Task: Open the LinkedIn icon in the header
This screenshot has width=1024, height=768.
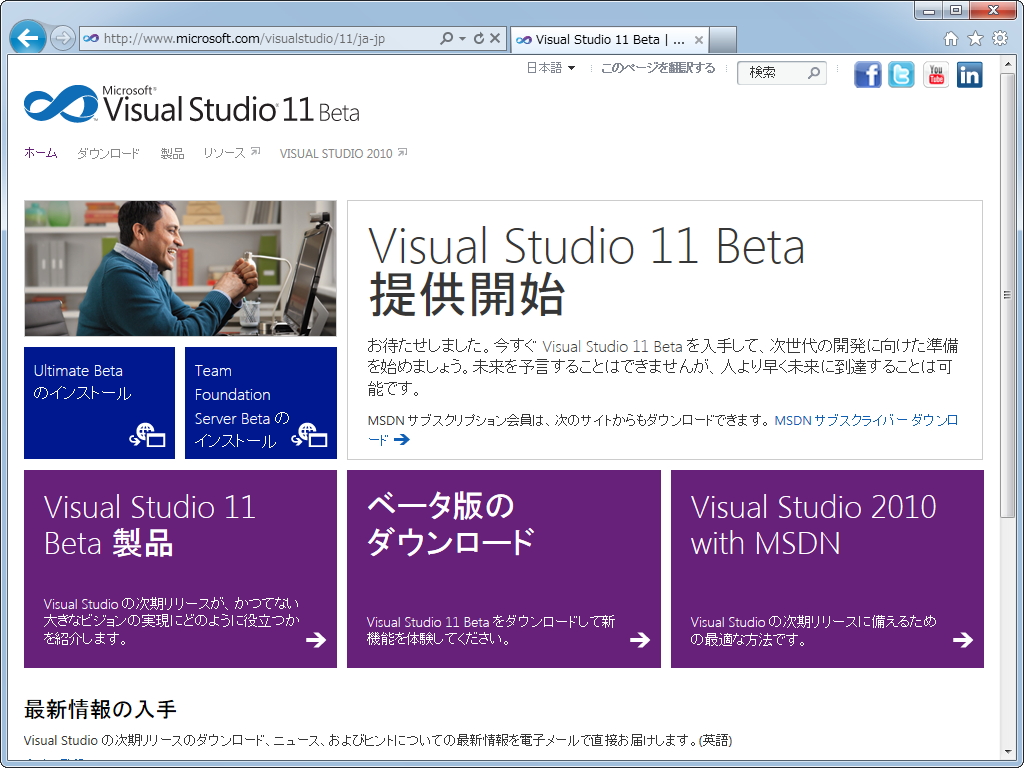Action: tap(969, 74)
